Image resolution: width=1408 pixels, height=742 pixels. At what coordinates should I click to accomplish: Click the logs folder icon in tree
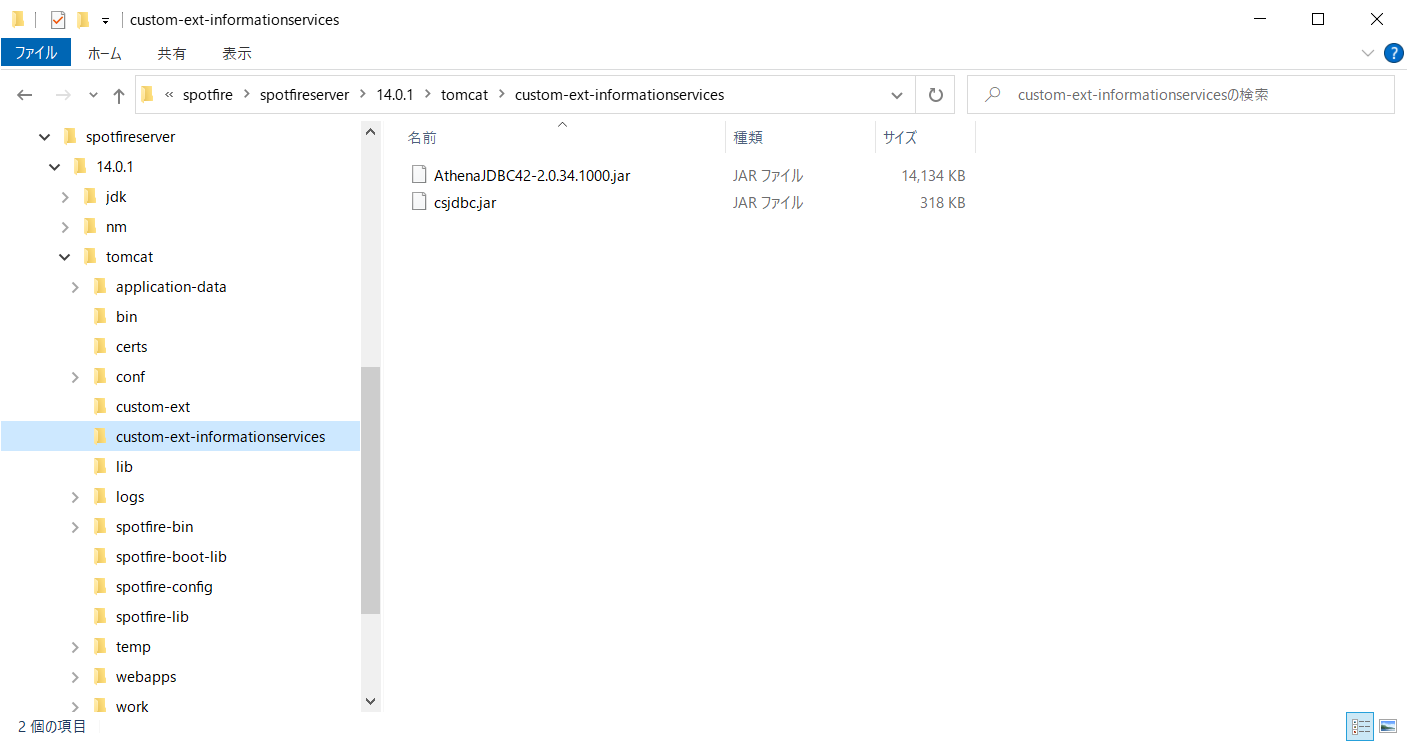click(99, 497)
